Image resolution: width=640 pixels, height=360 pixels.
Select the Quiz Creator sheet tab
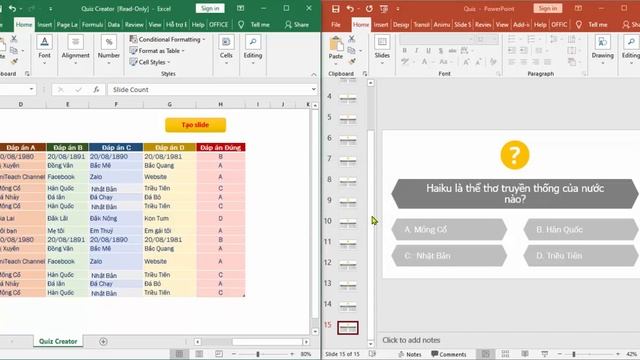click(x=58, y=341)
